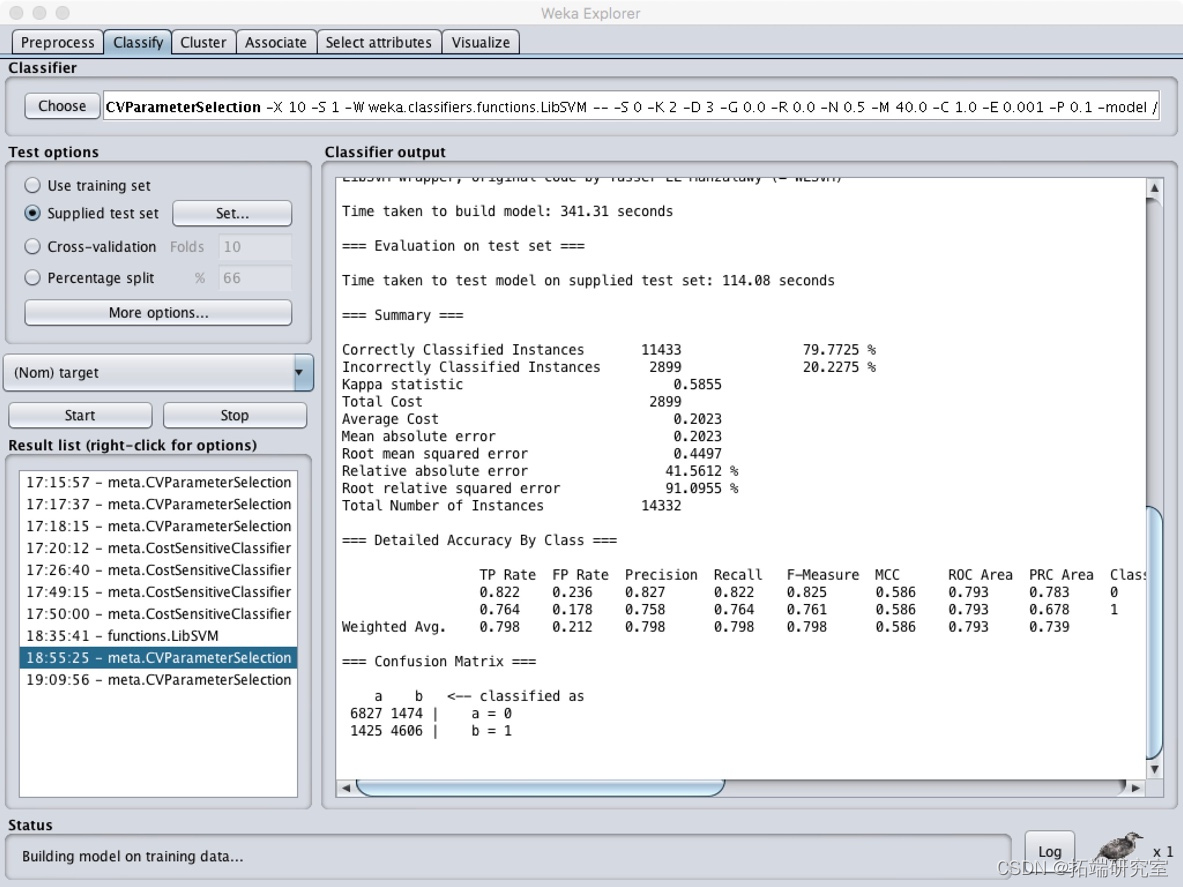
Task: Click the Kappa statistic value 0.5855
Action: (697, 385)
